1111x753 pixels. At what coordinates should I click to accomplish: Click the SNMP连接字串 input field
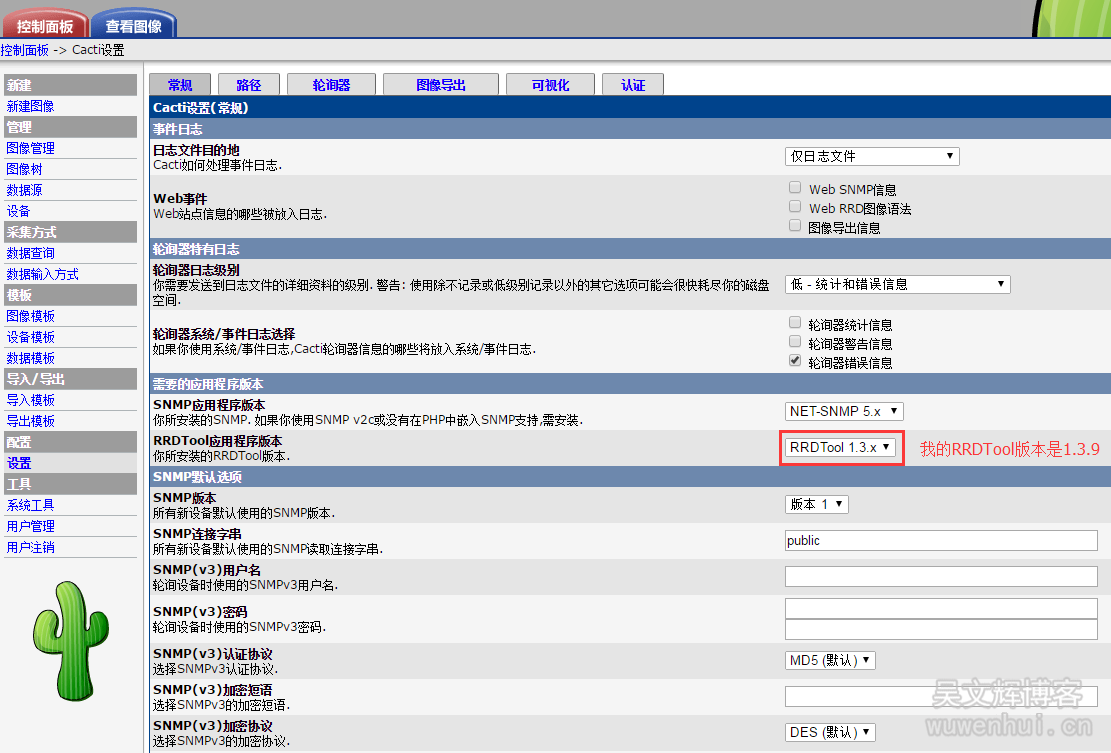click(x=940, y=540)
